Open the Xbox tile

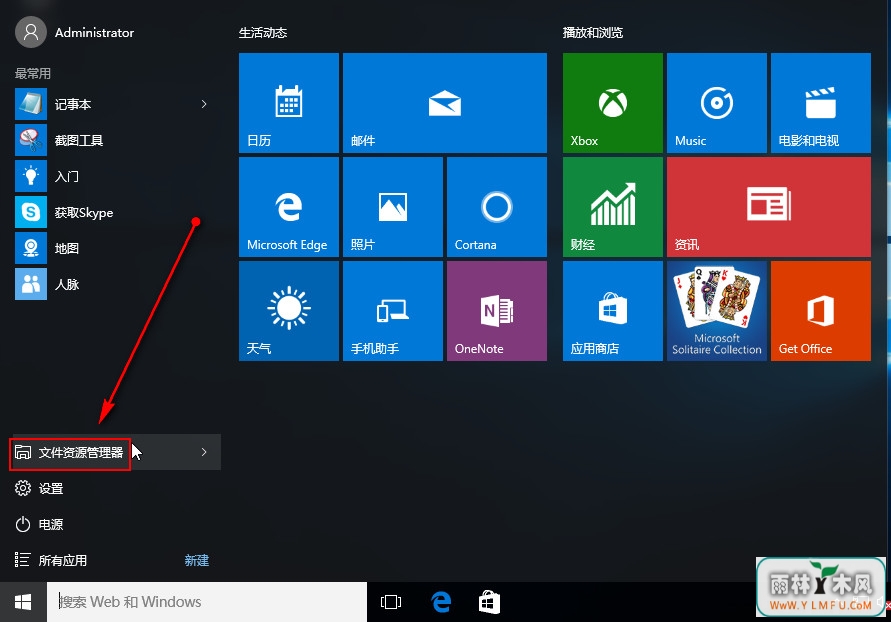pyautogui.click(x=613, y=103)
